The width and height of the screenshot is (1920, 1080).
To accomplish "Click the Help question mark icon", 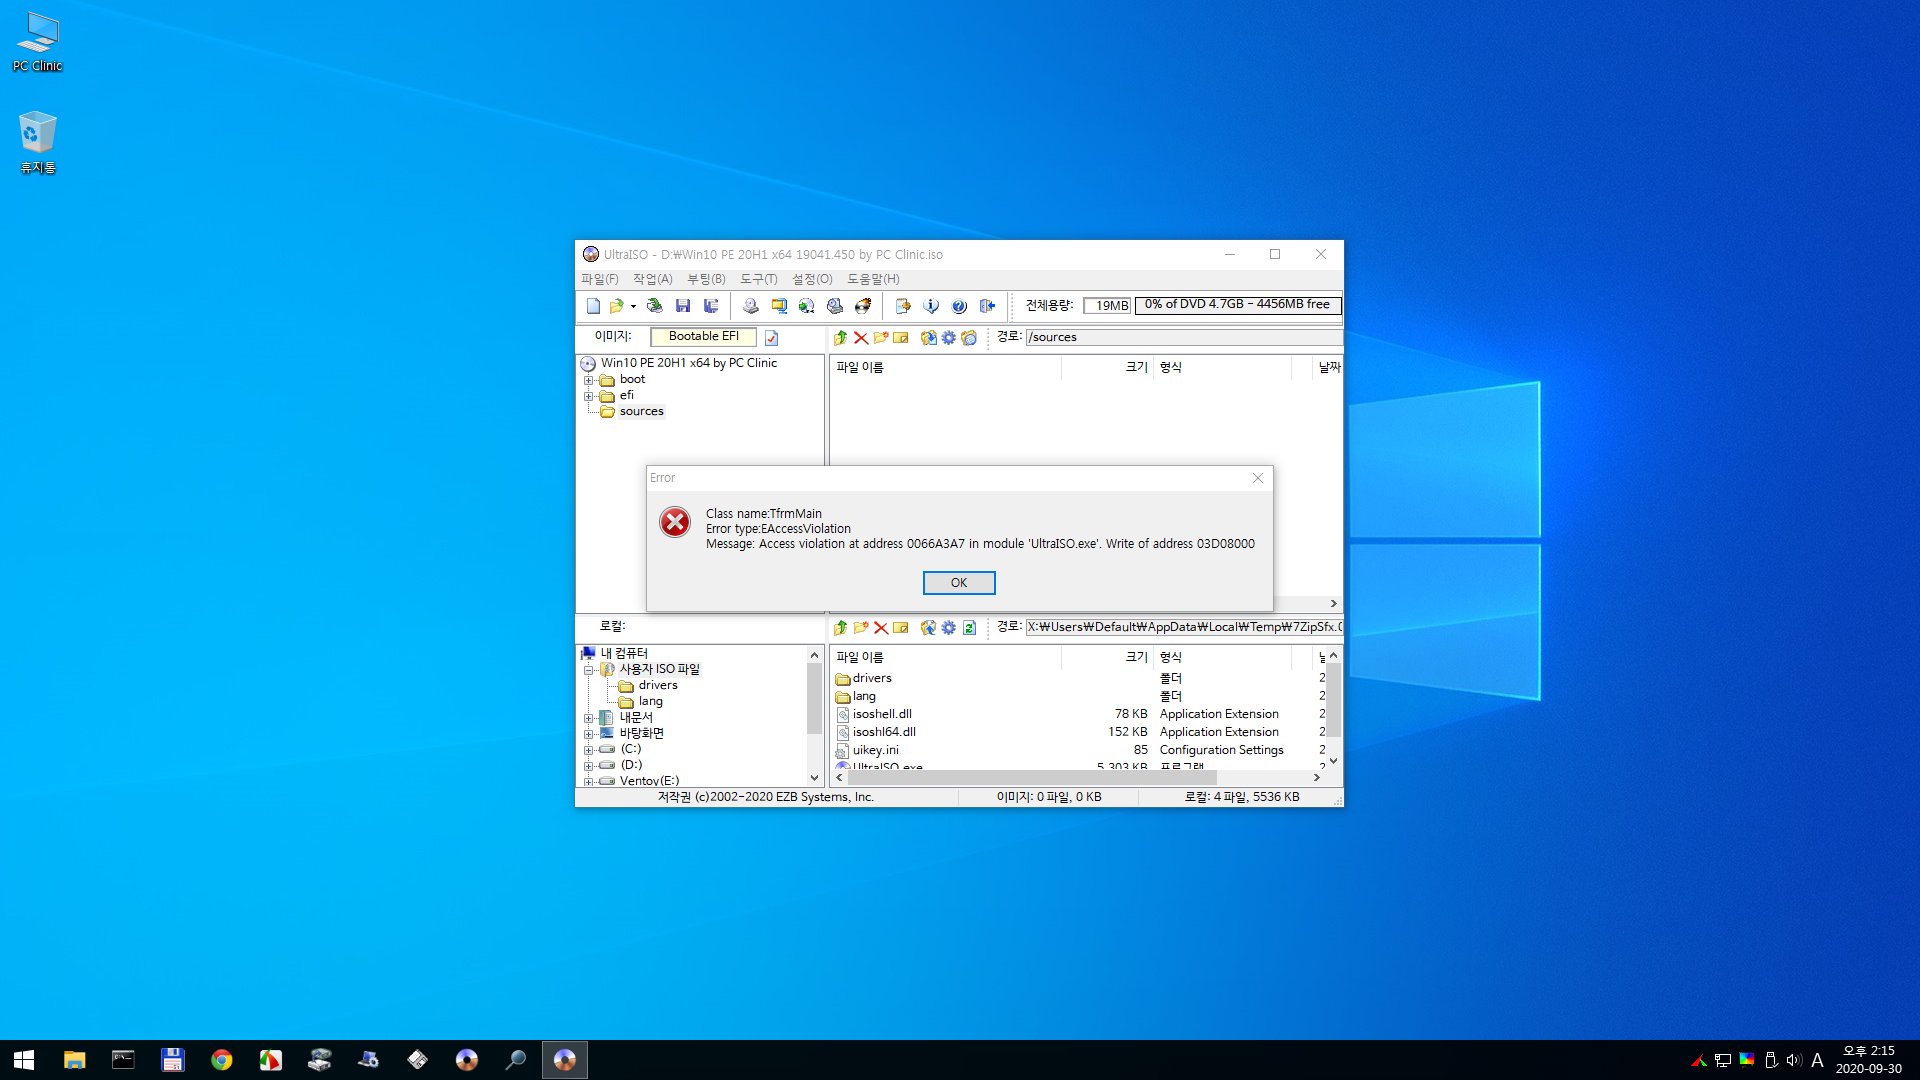I will 958,306.
